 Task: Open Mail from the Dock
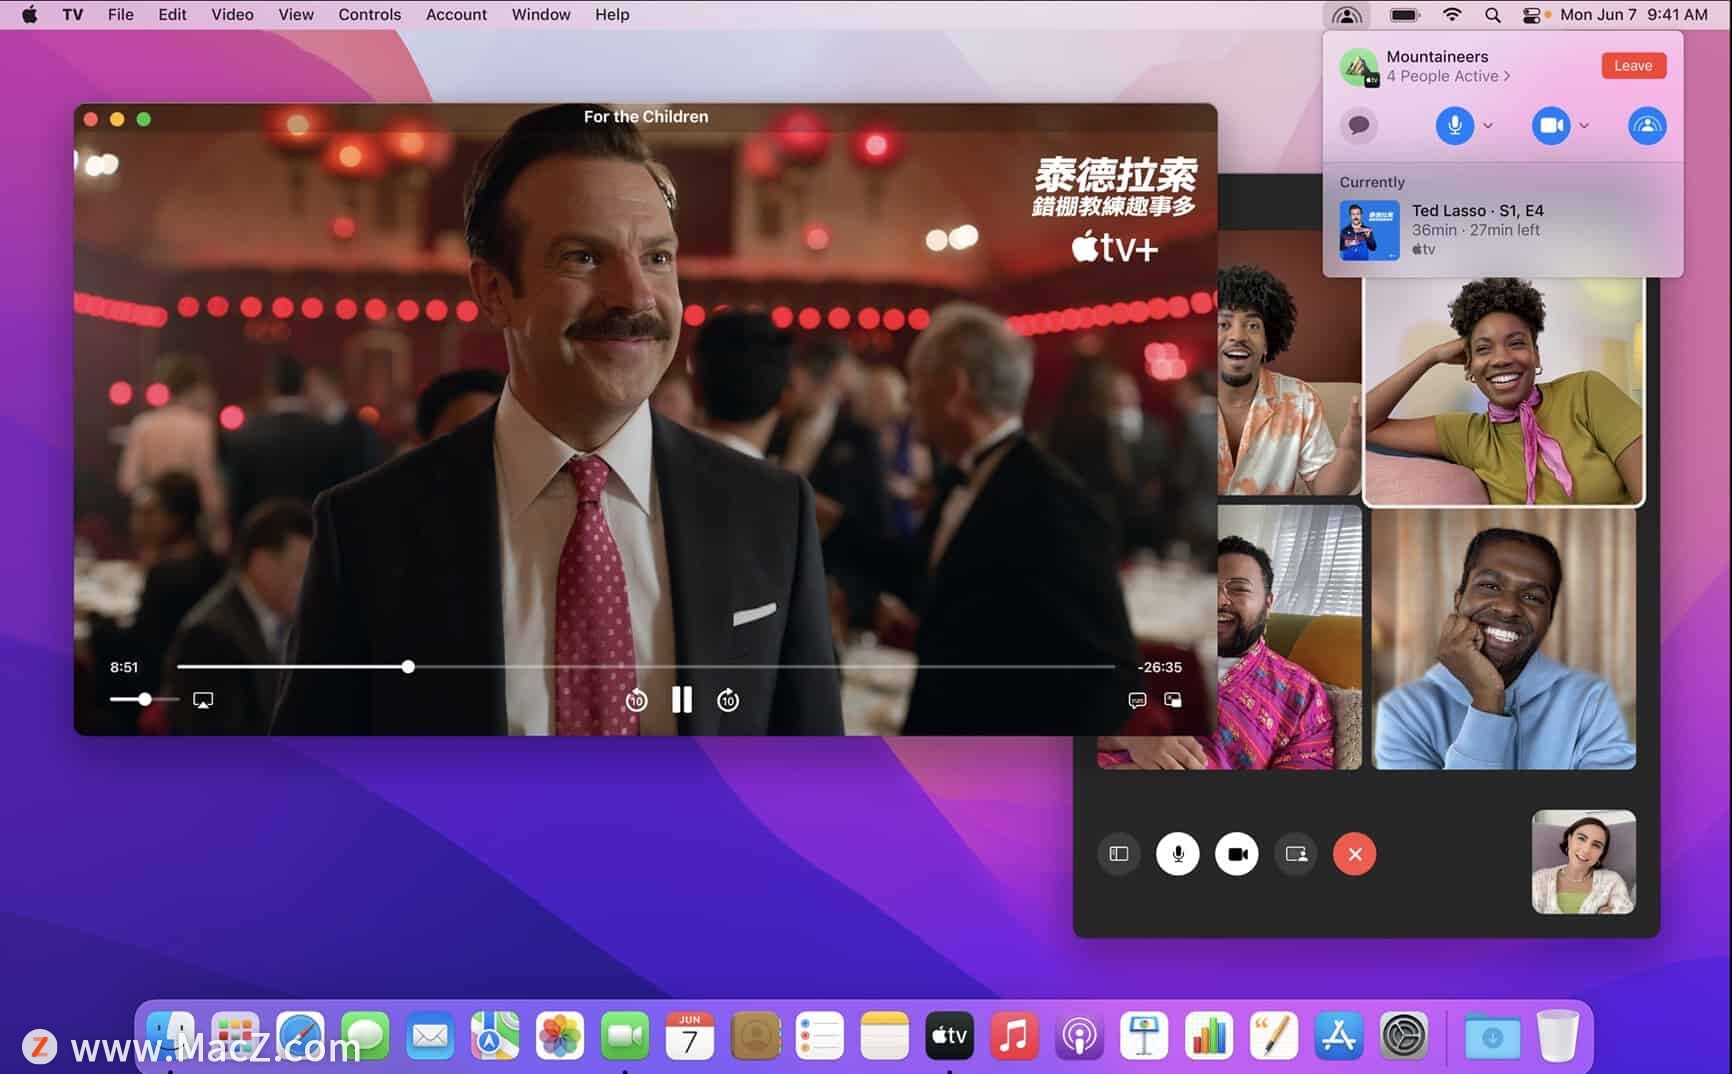(430, 1036)
